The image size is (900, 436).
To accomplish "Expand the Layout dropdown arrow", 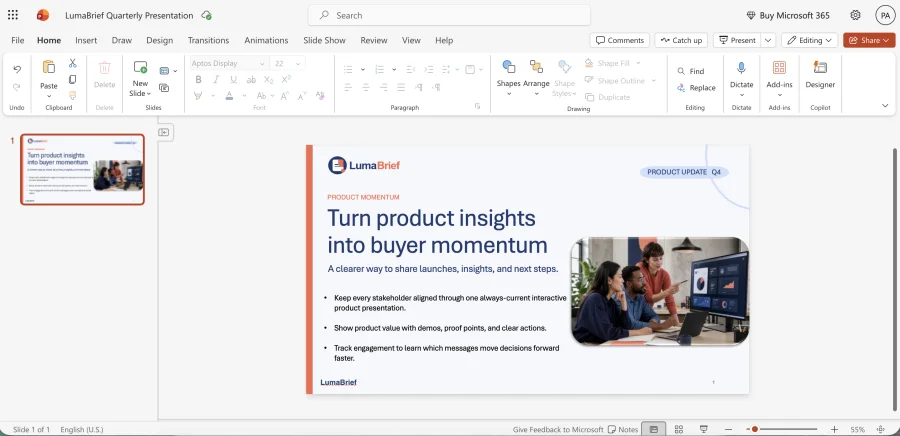I will (x=175, y=71).
